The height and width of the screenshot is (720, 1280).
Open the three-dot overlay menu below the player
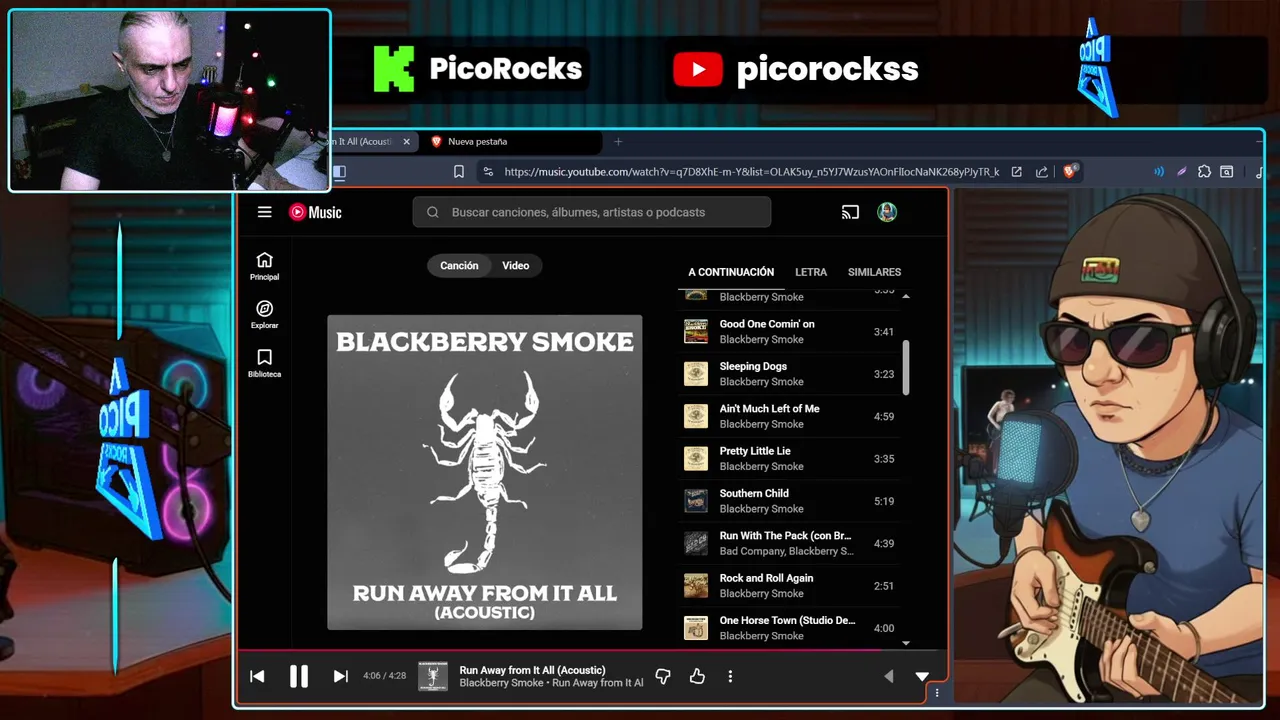[x=937, y=692]
